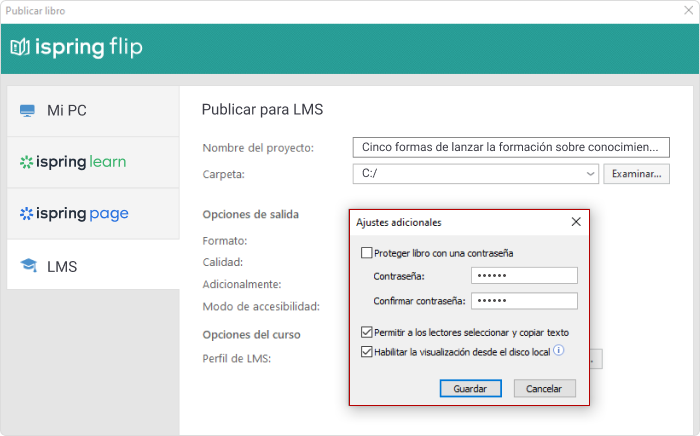Click the Examinar... button
This screenshot has width=700, height=436.
point(637,174)
